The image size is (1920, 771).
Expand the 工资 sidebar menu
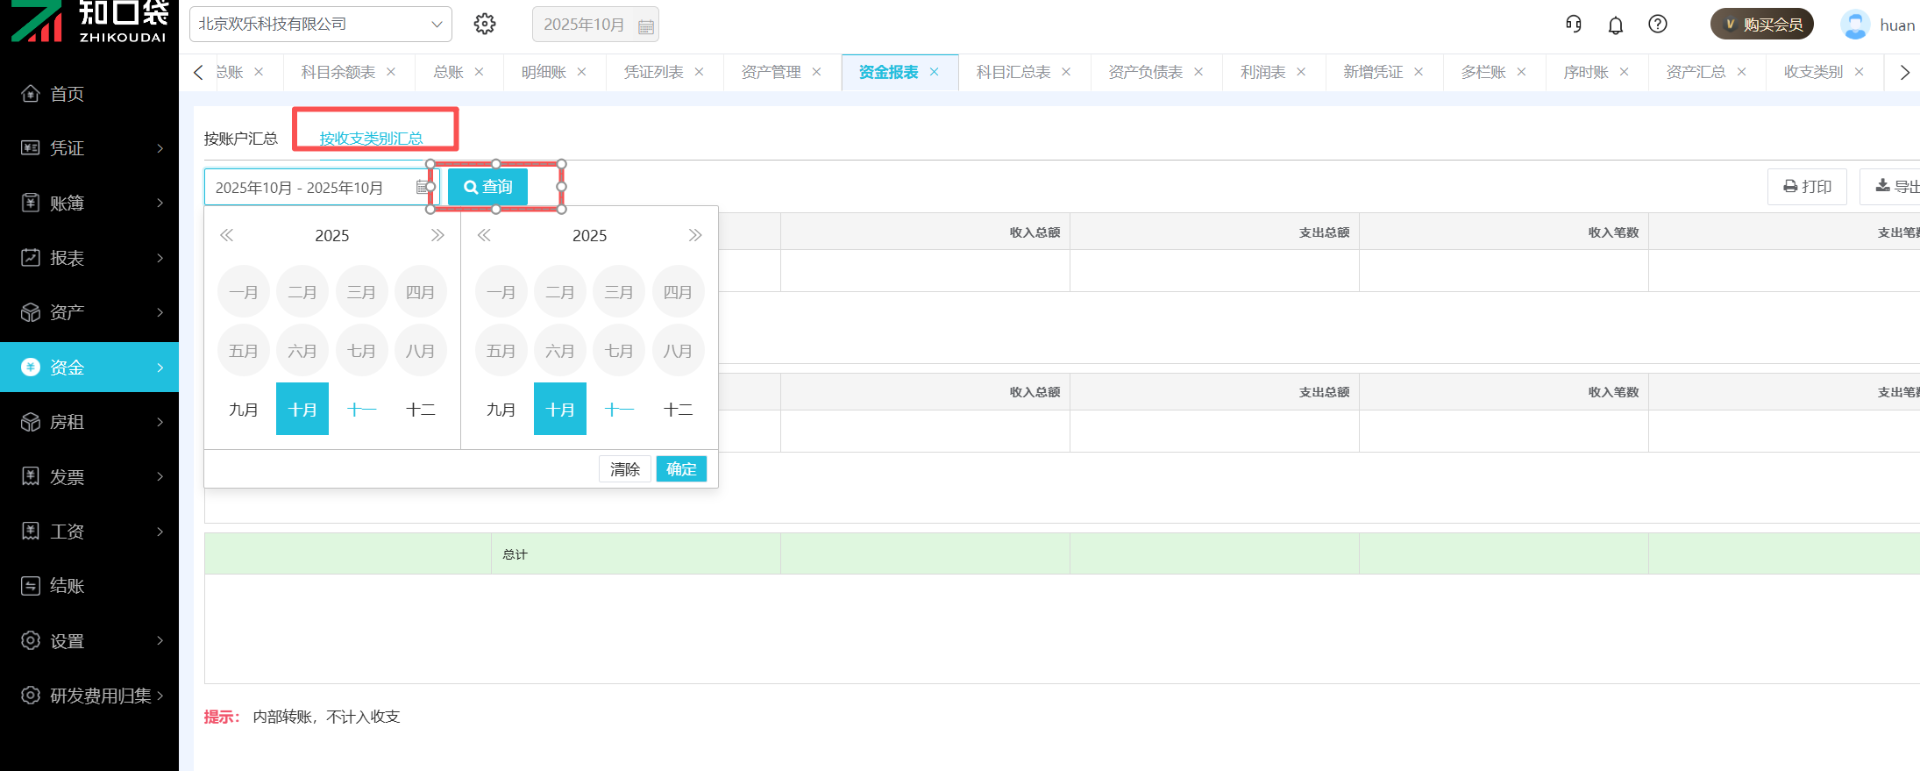coord(90,531)
